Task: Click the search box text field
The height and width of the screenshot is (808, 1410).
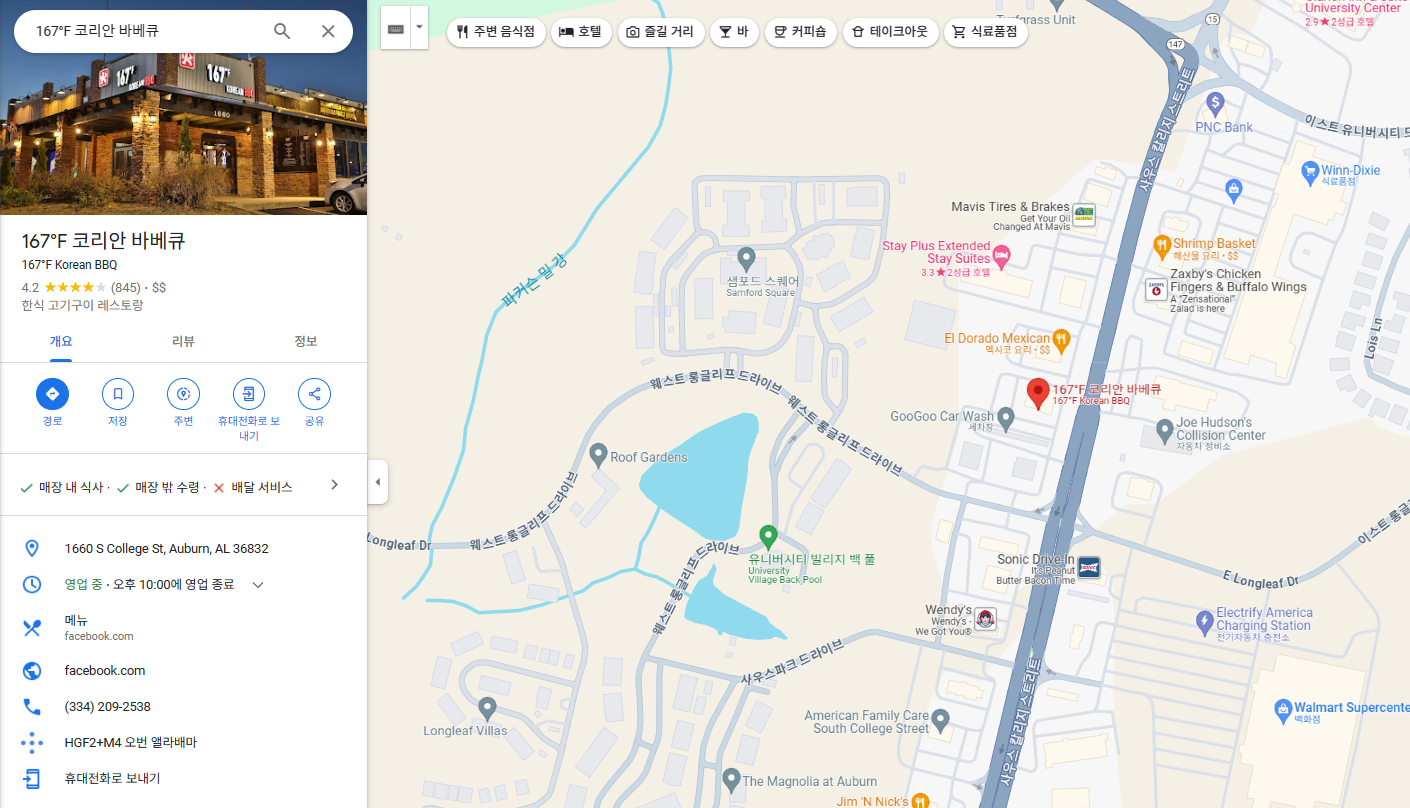Action: 145,31
